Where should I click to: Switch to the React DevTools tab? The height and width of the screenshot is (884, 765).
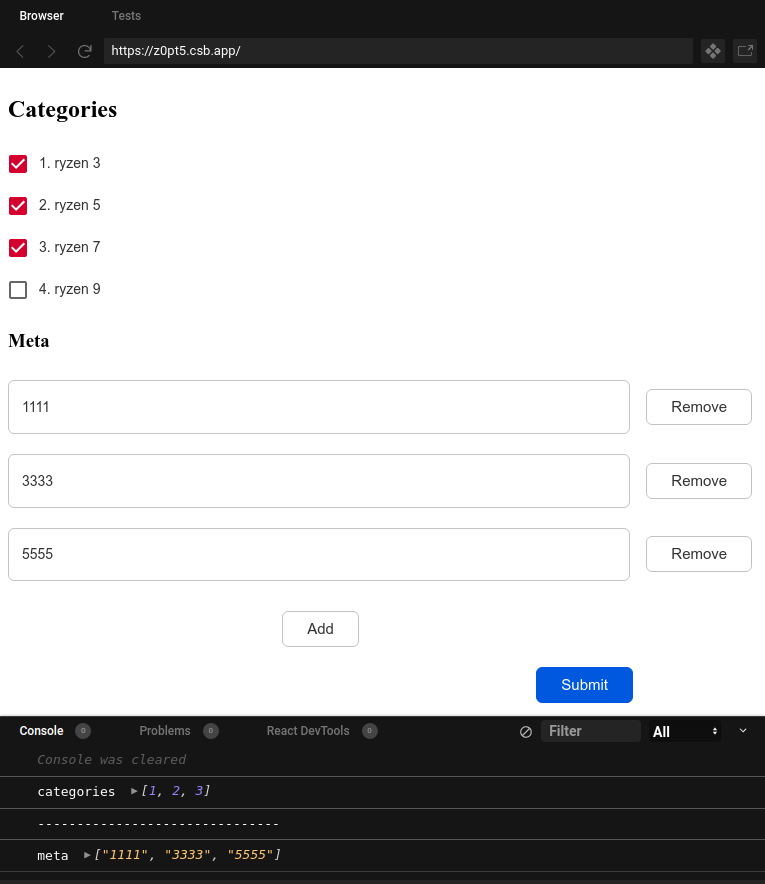[308, 731]
